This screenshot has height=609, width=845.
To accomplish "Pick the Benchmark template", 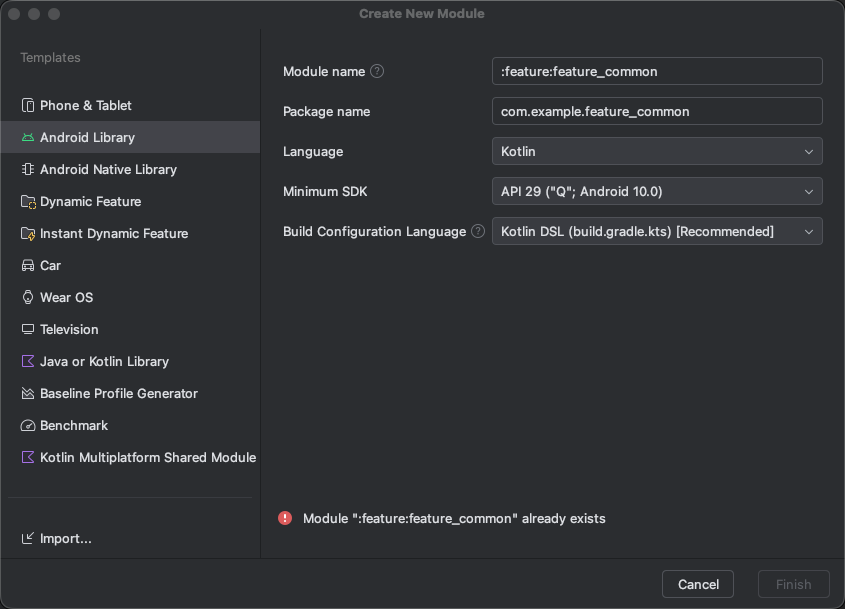I will [x=73, y=425].
